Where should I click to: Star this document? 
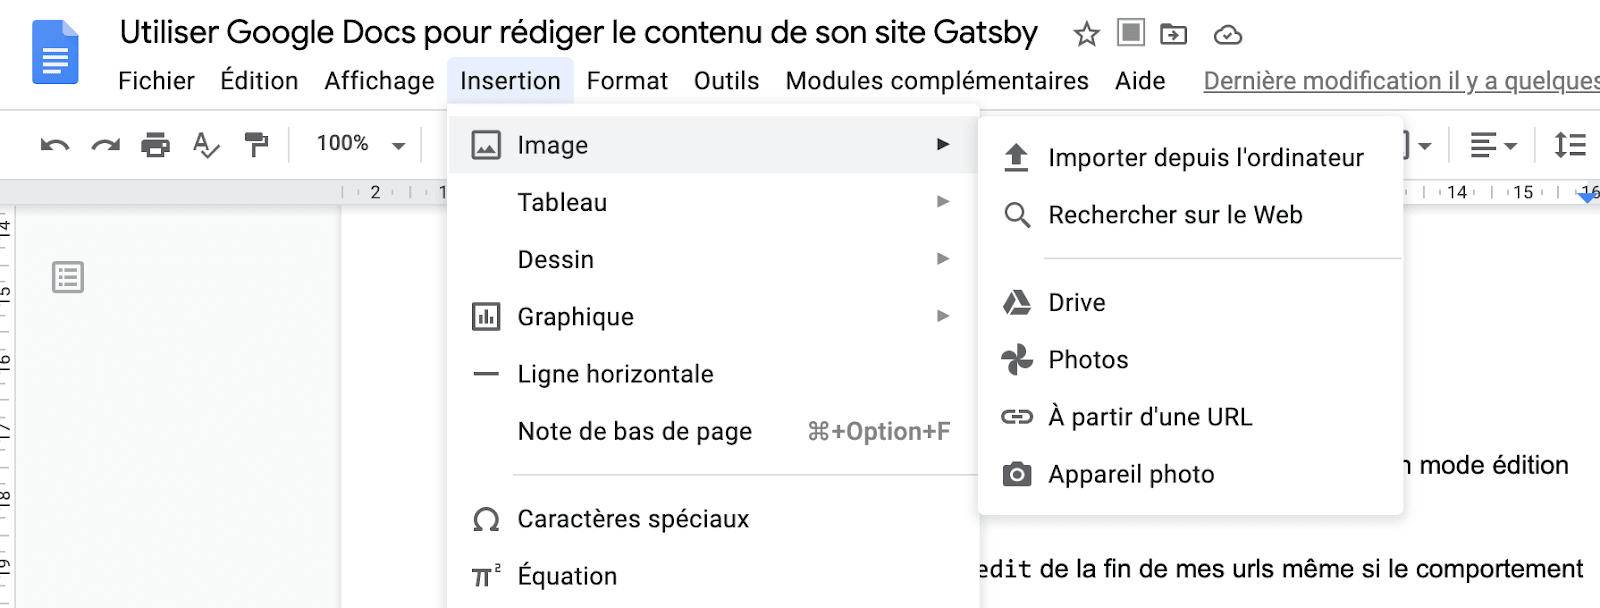click(1084, 34)
